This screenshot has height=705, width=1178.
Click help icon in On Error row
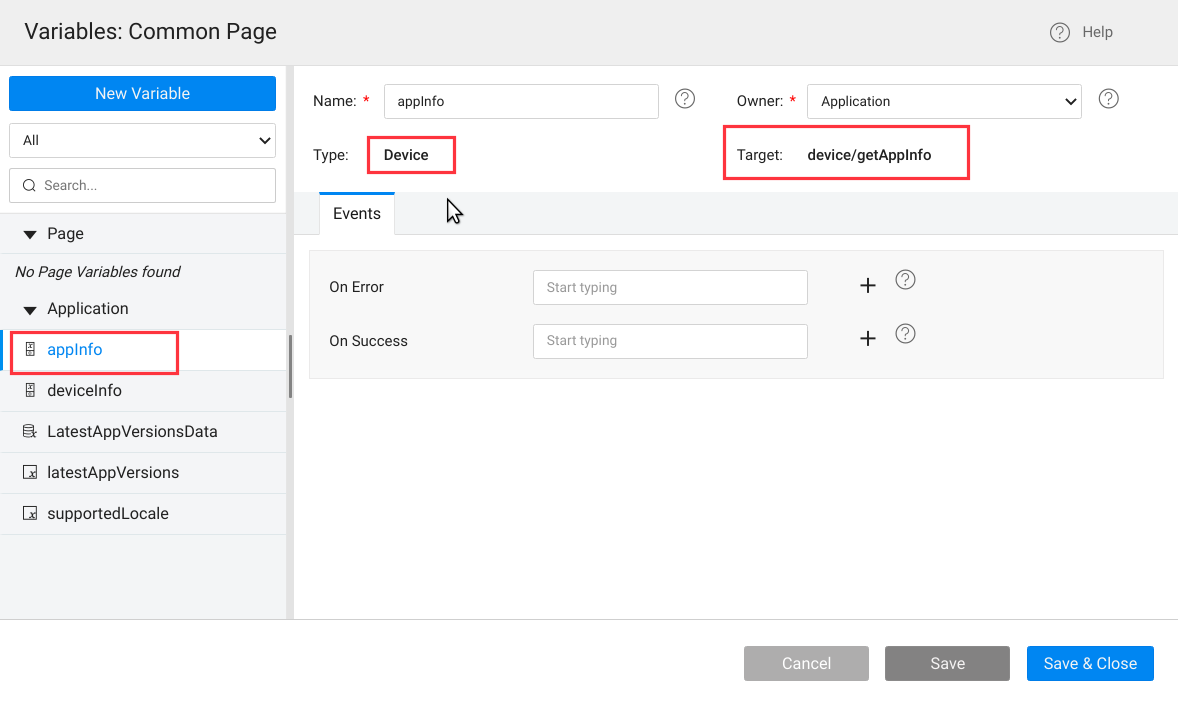point(905,280)
